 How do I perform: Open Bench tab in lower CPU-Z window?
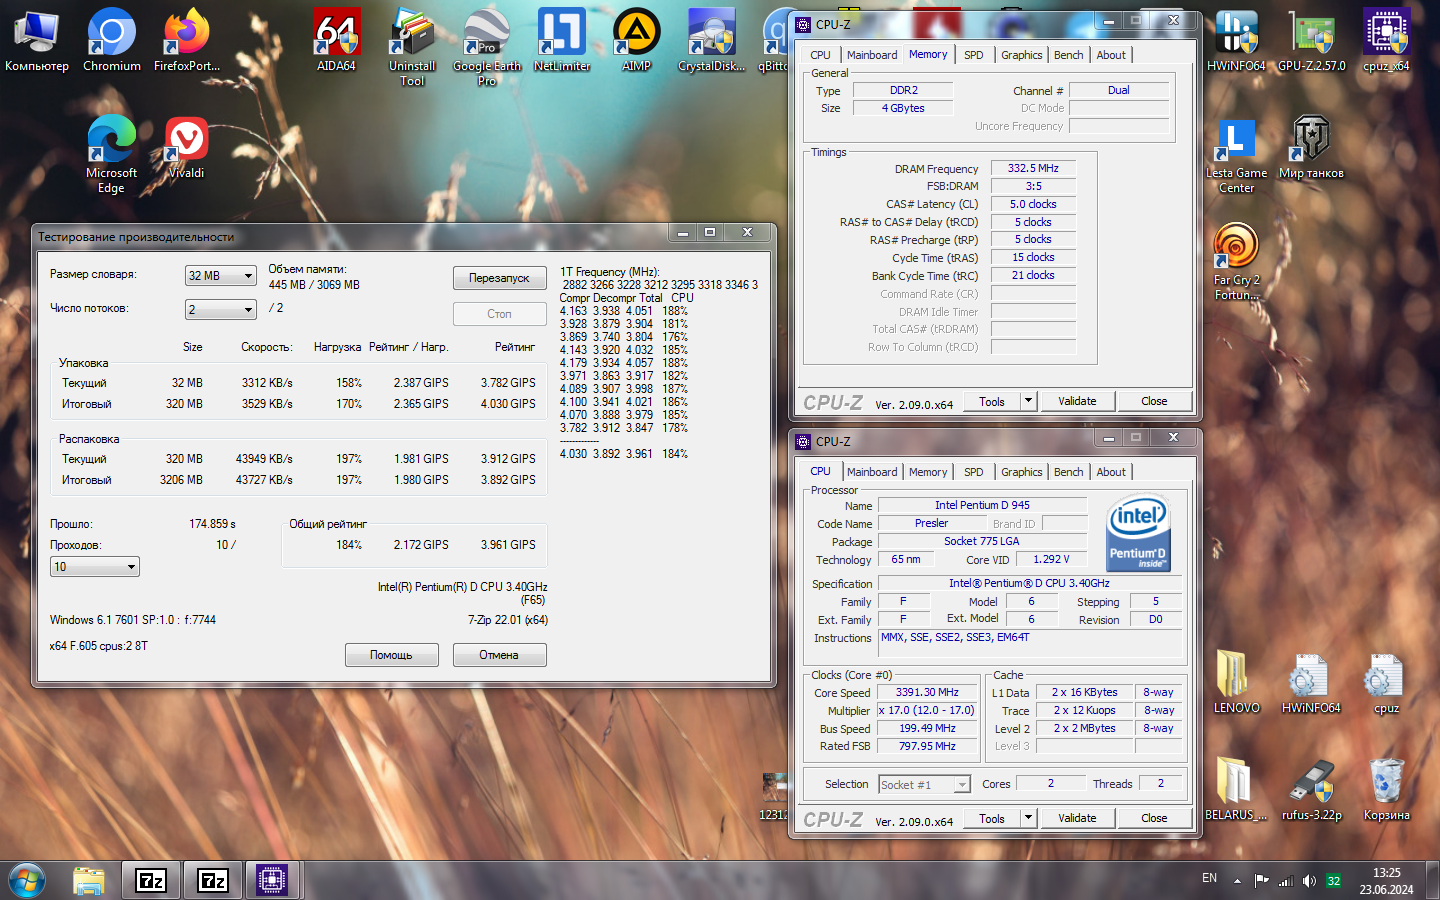point(1068,472)
